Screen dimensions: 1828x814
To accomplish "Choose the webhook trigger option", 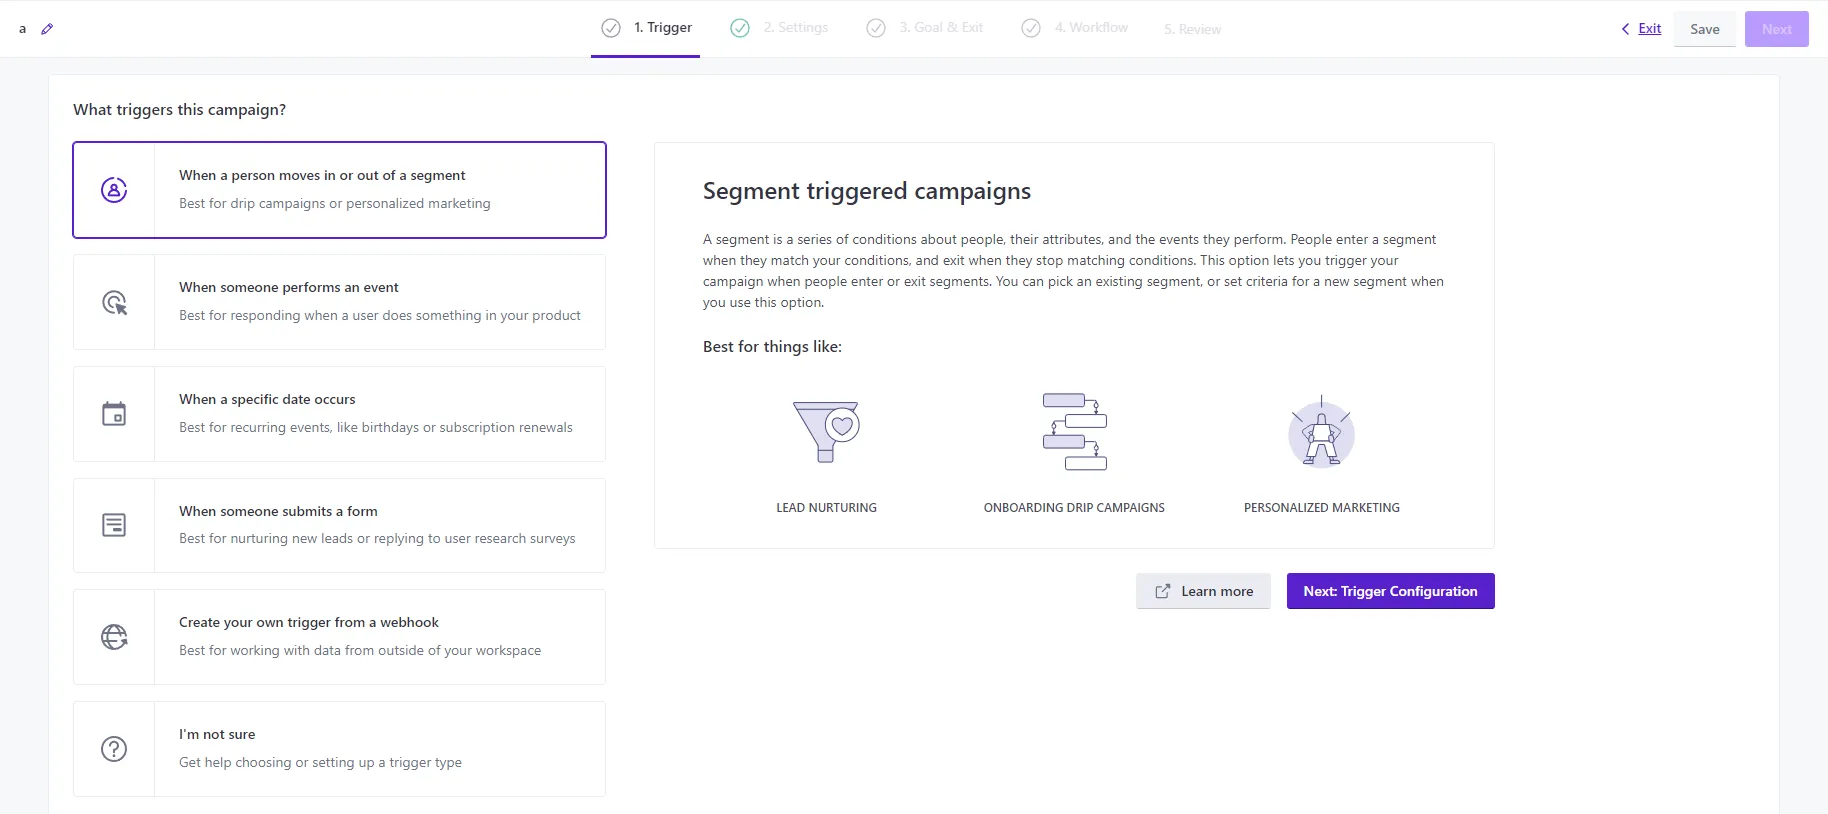I will click(339, 636).
